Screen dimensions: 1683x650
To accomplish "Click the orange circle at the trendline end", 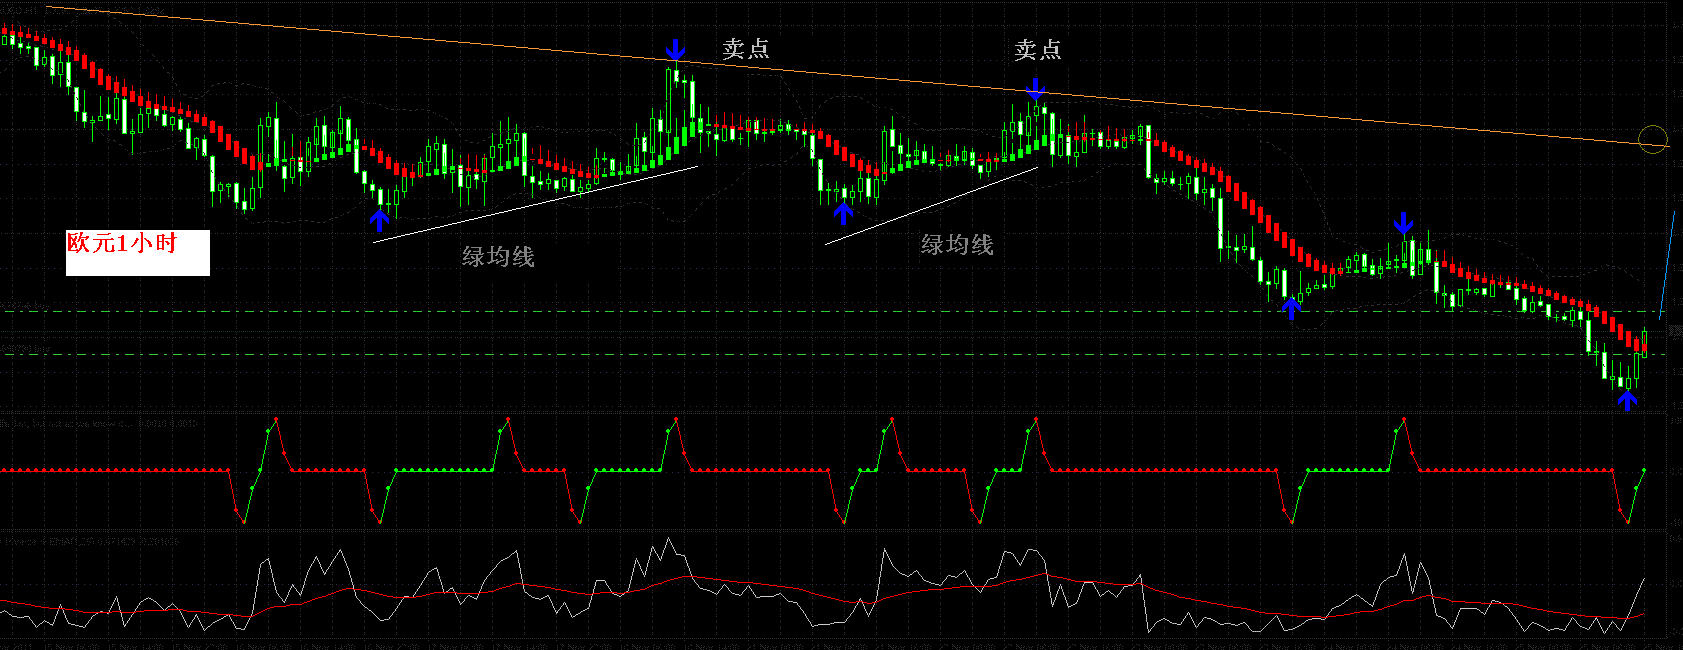I will click(x=1654, y=139).
